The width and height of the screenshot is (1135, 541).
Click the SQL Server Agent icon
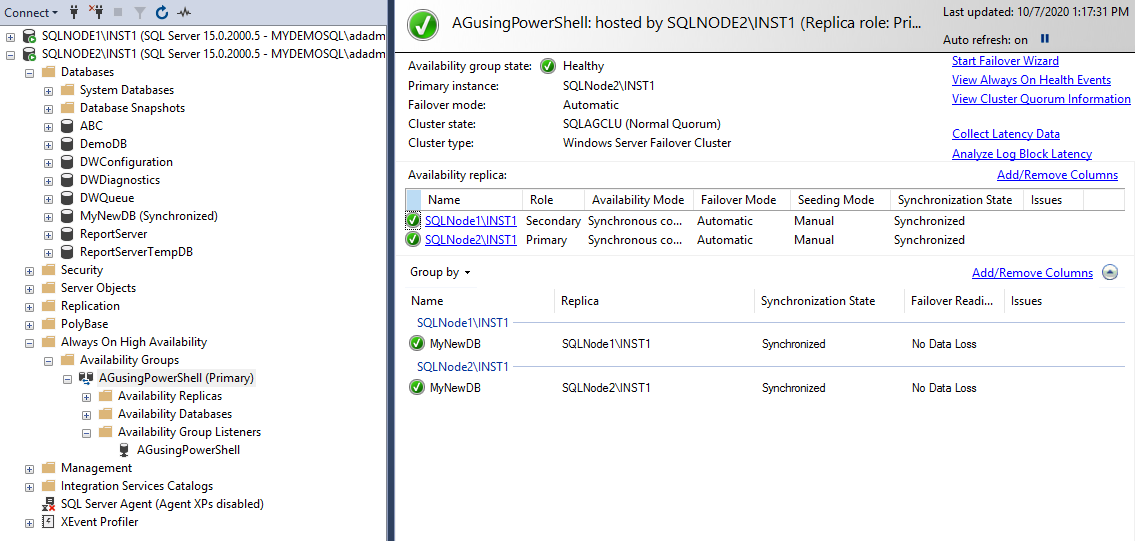[48, 504]
